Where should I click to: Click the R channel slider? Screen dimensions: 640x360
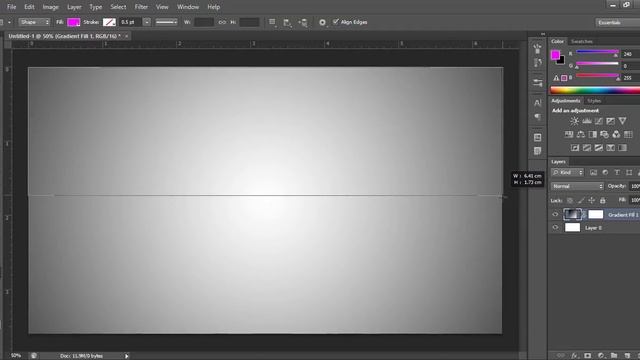[597, 52]
